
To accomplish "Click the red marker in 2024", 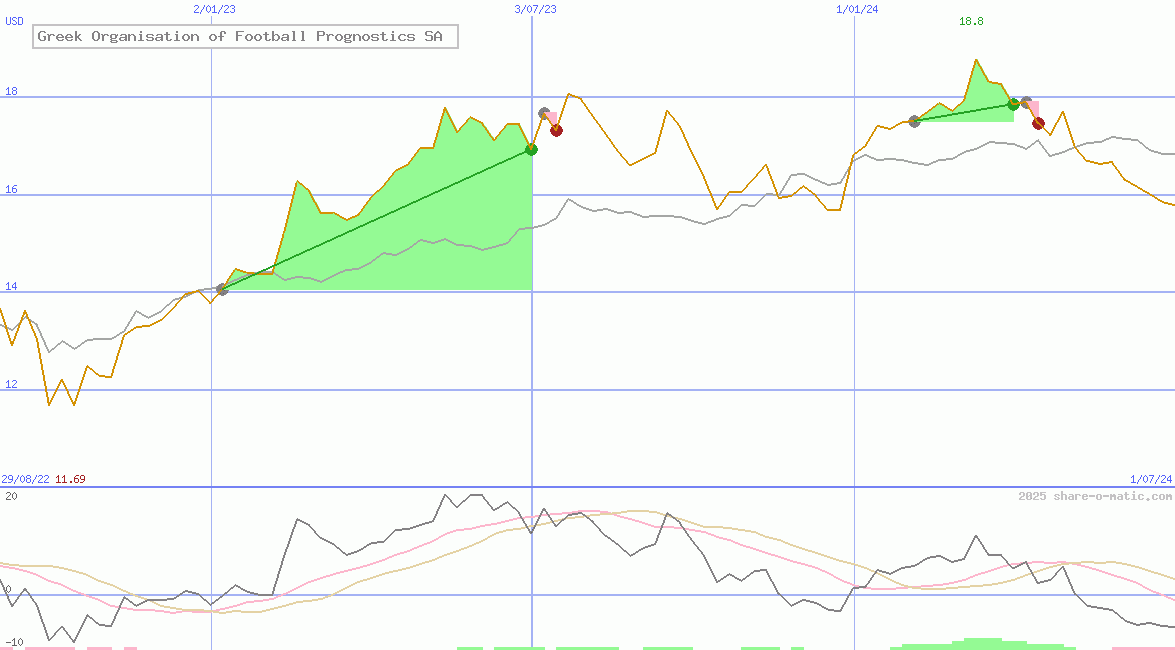I will 1038,123.
